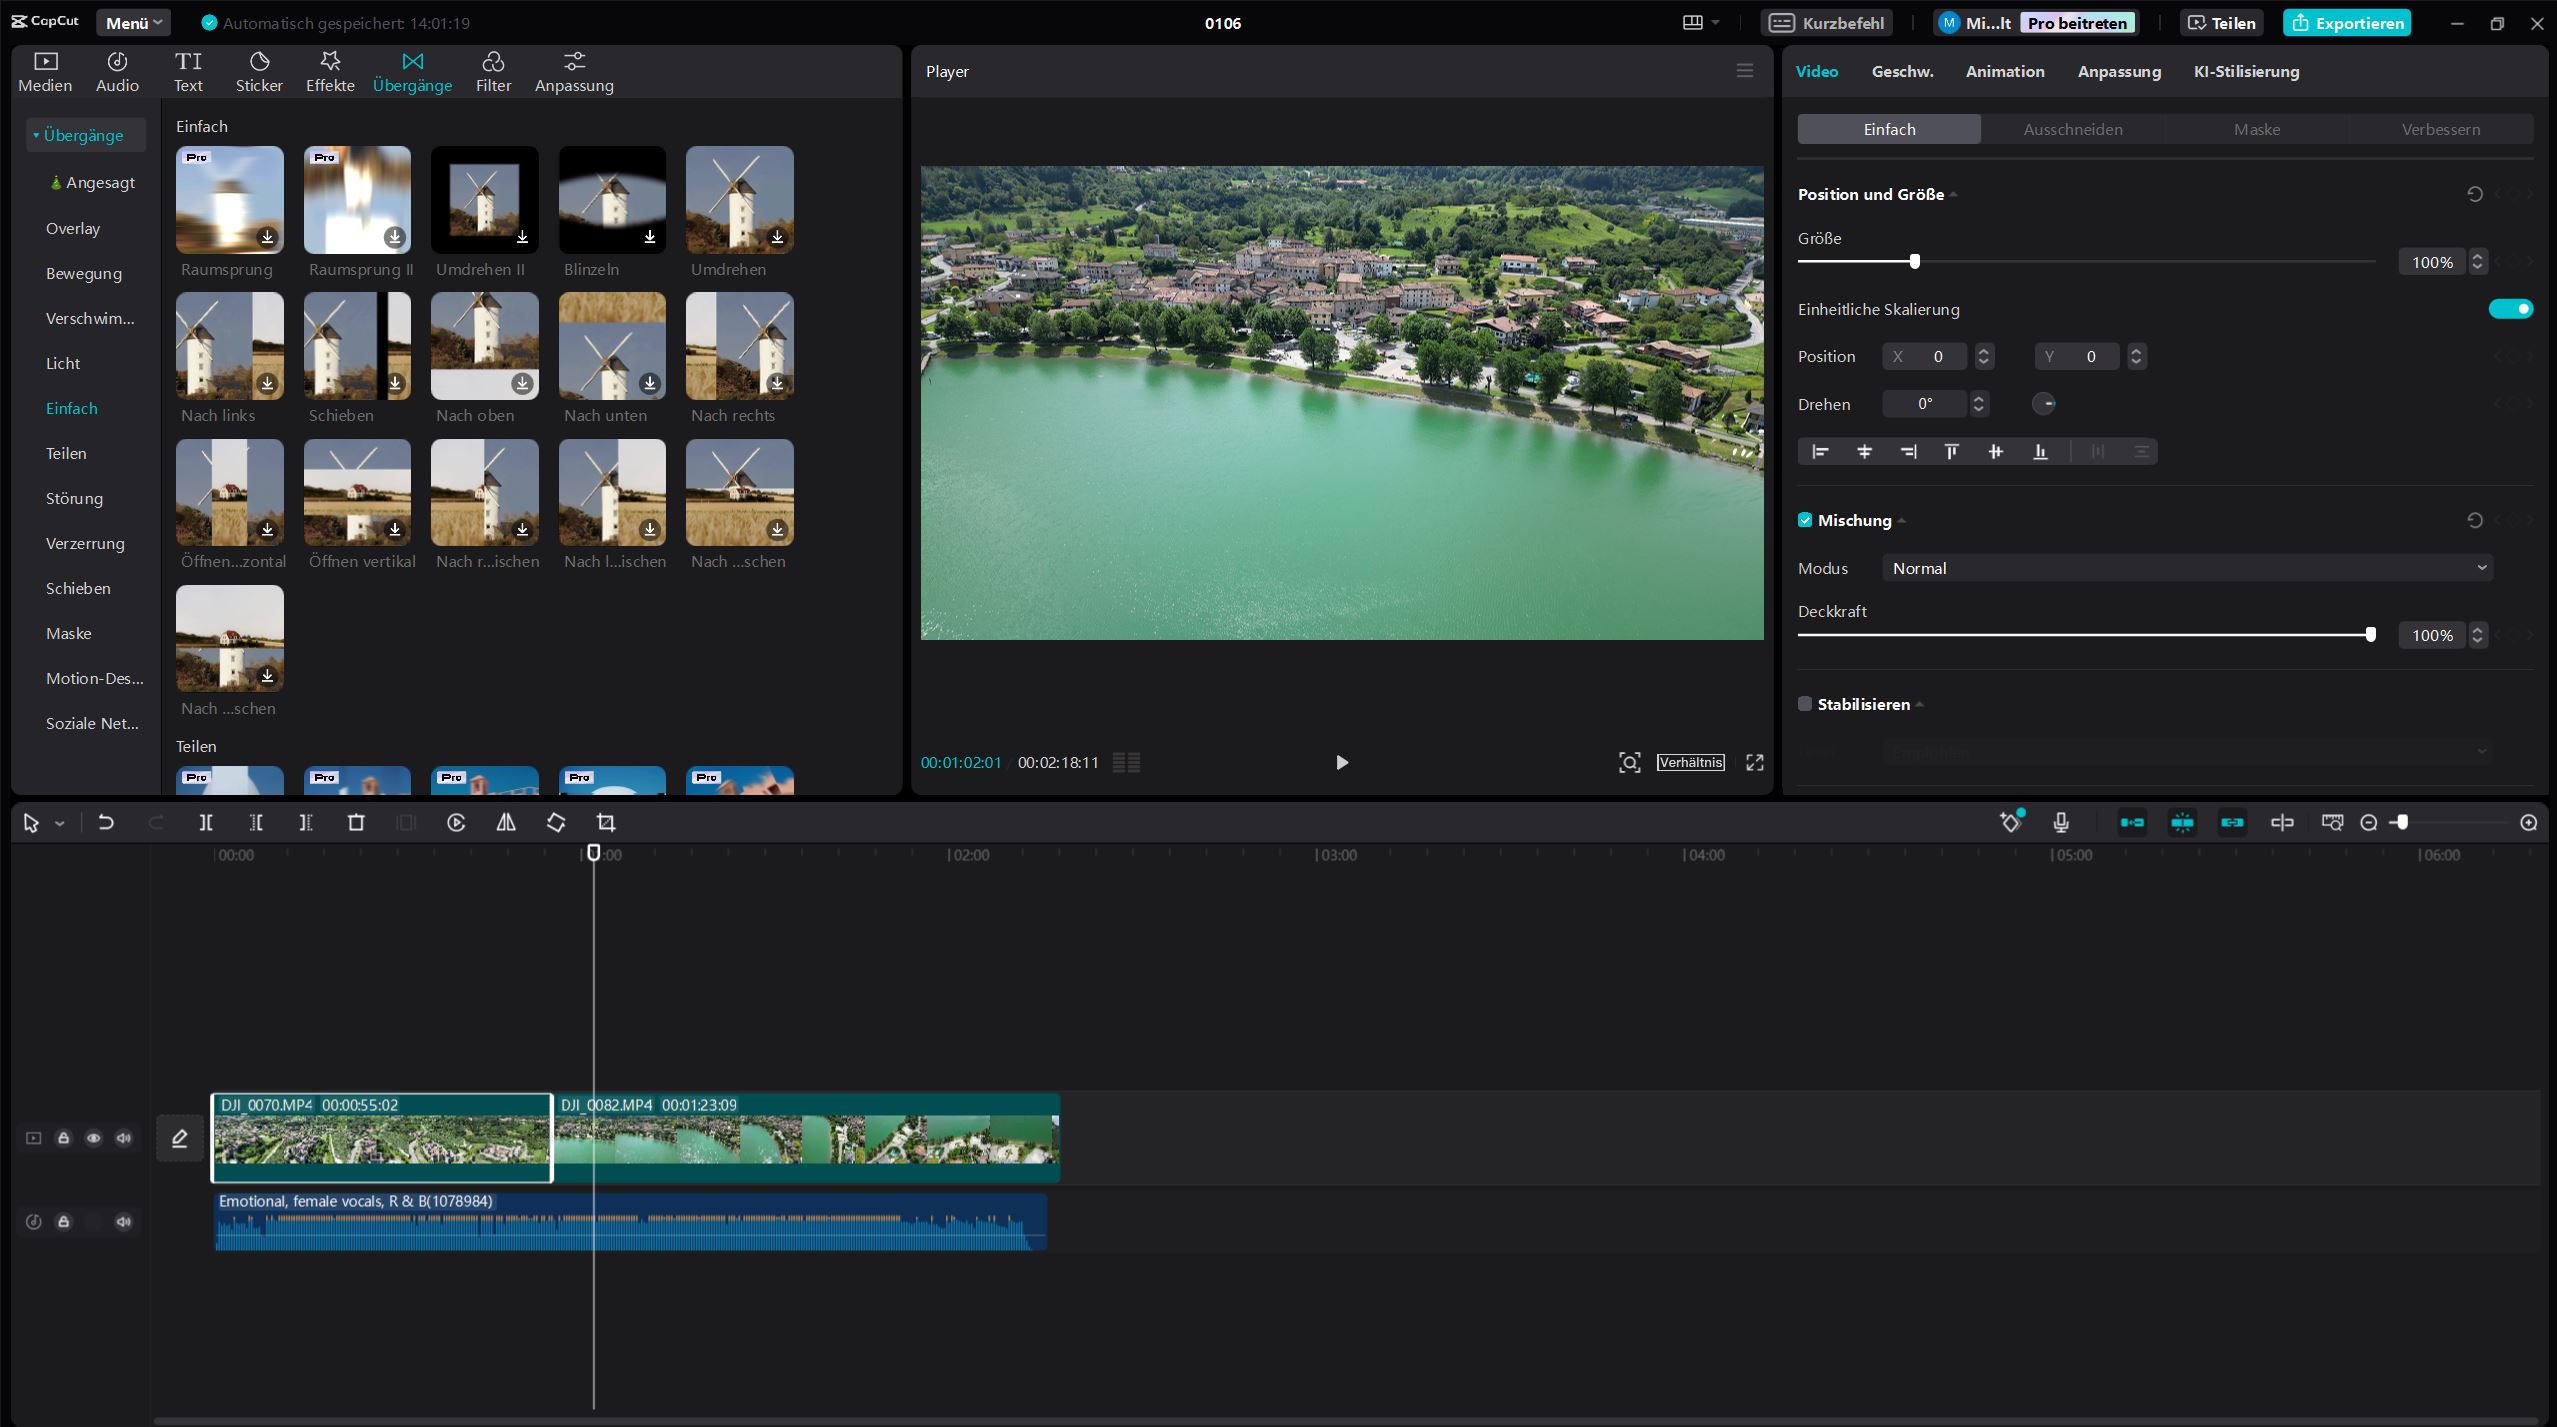Click the split clip tool icon

pos(206,822)
